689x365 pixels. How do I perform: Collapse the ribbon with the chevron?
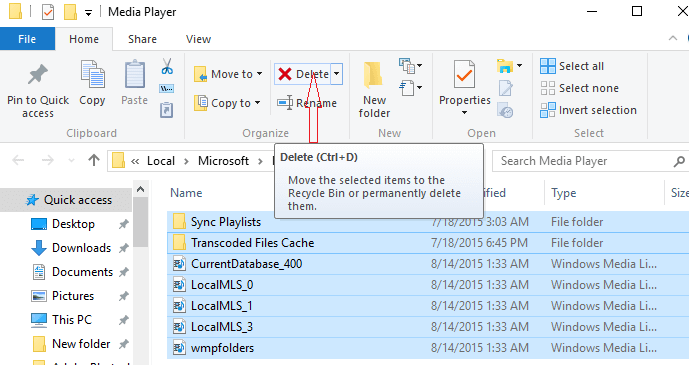(673, 38)
